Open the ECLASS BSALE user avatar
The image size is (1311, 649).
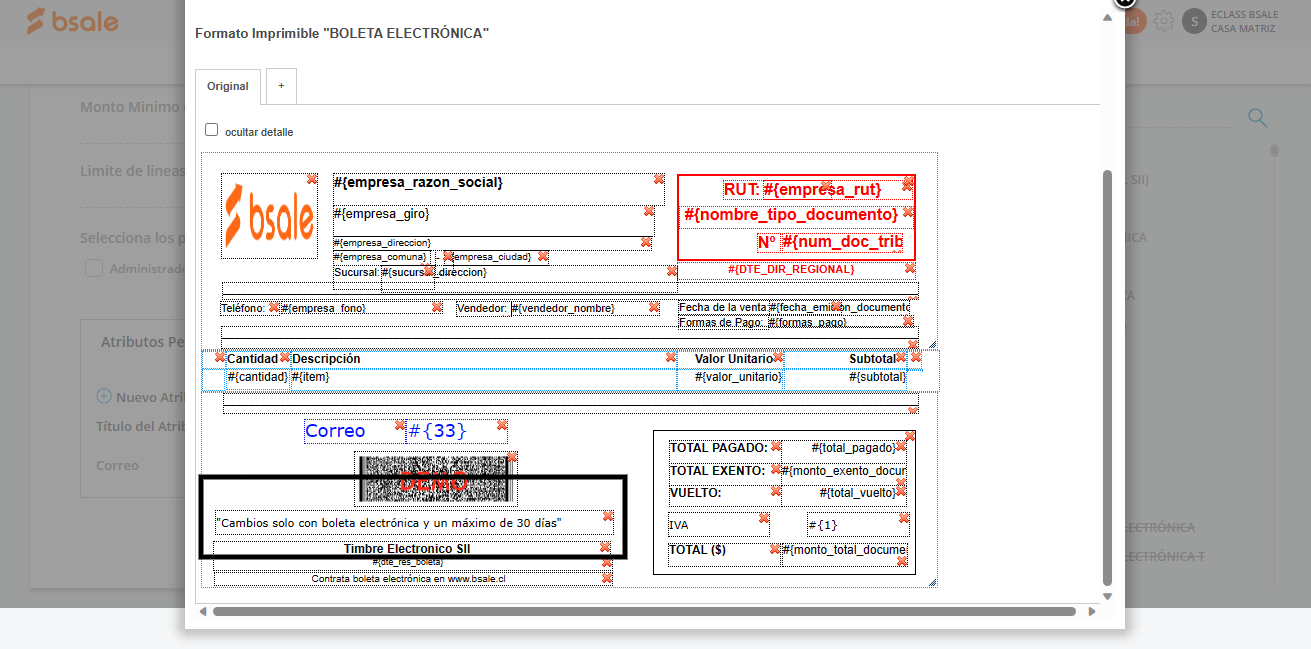pyautogui.click(x=1194, y=21)
